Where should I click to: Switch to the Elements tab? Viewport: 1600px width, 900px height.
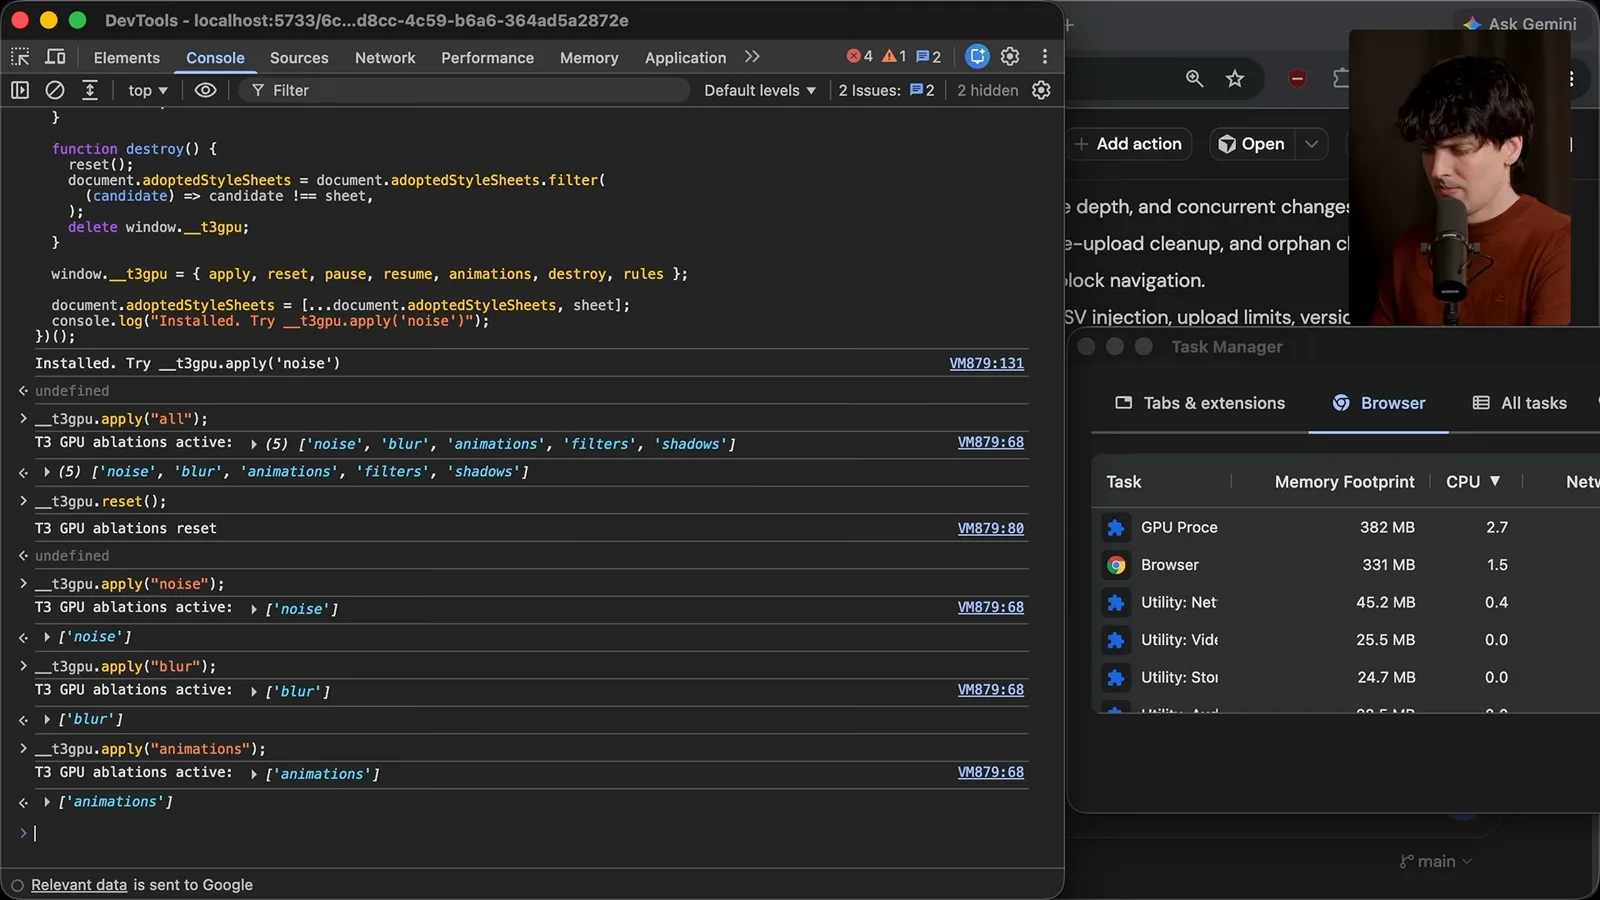126,58
